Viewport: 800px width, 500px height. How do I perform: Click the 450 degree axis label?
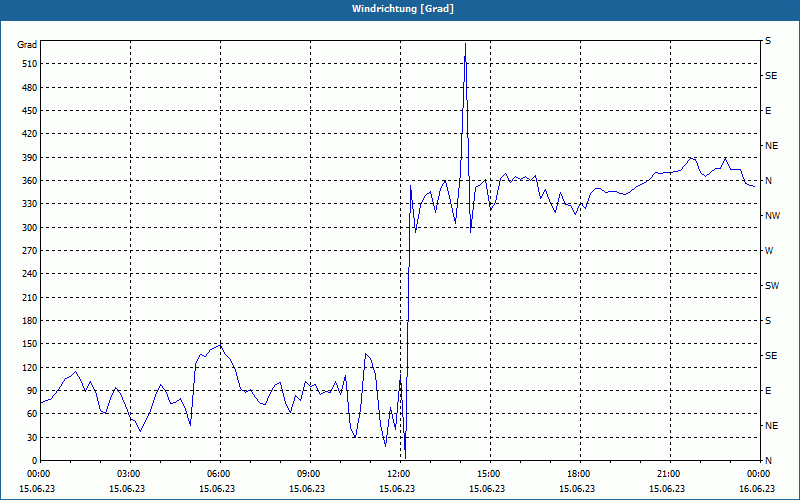[30, 111]
